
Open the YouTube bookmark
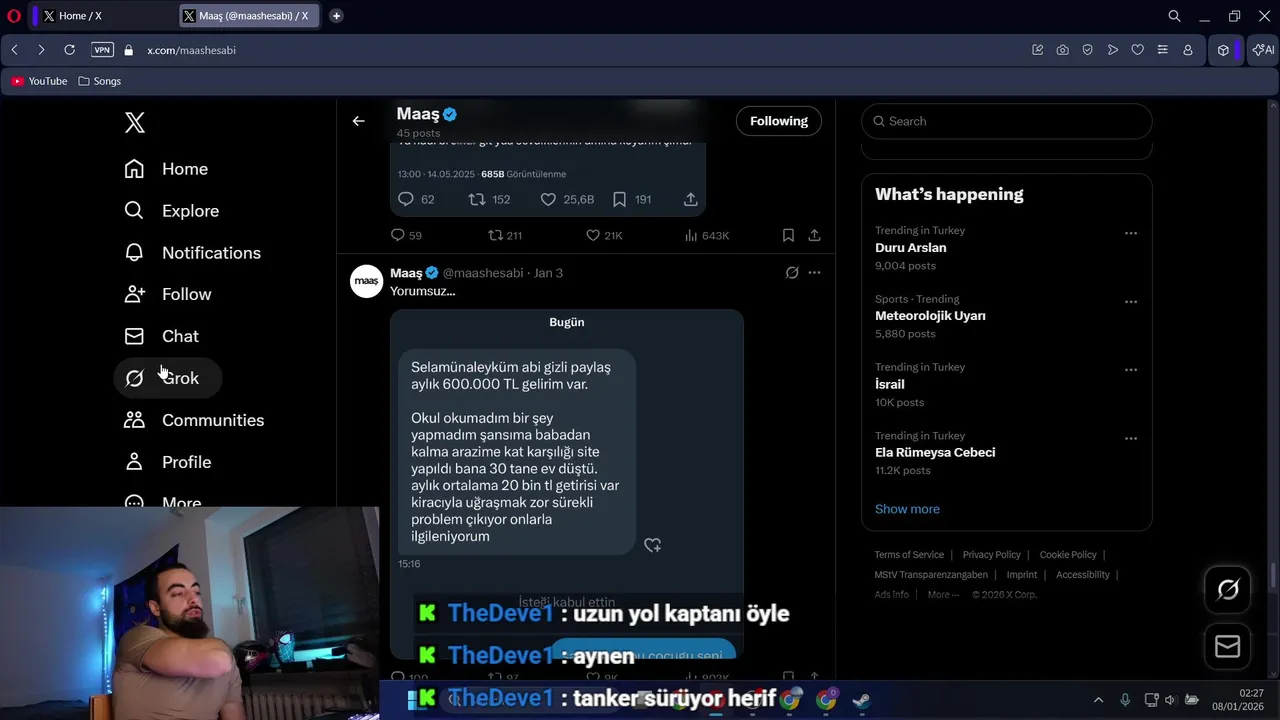[x=39, y=81]
